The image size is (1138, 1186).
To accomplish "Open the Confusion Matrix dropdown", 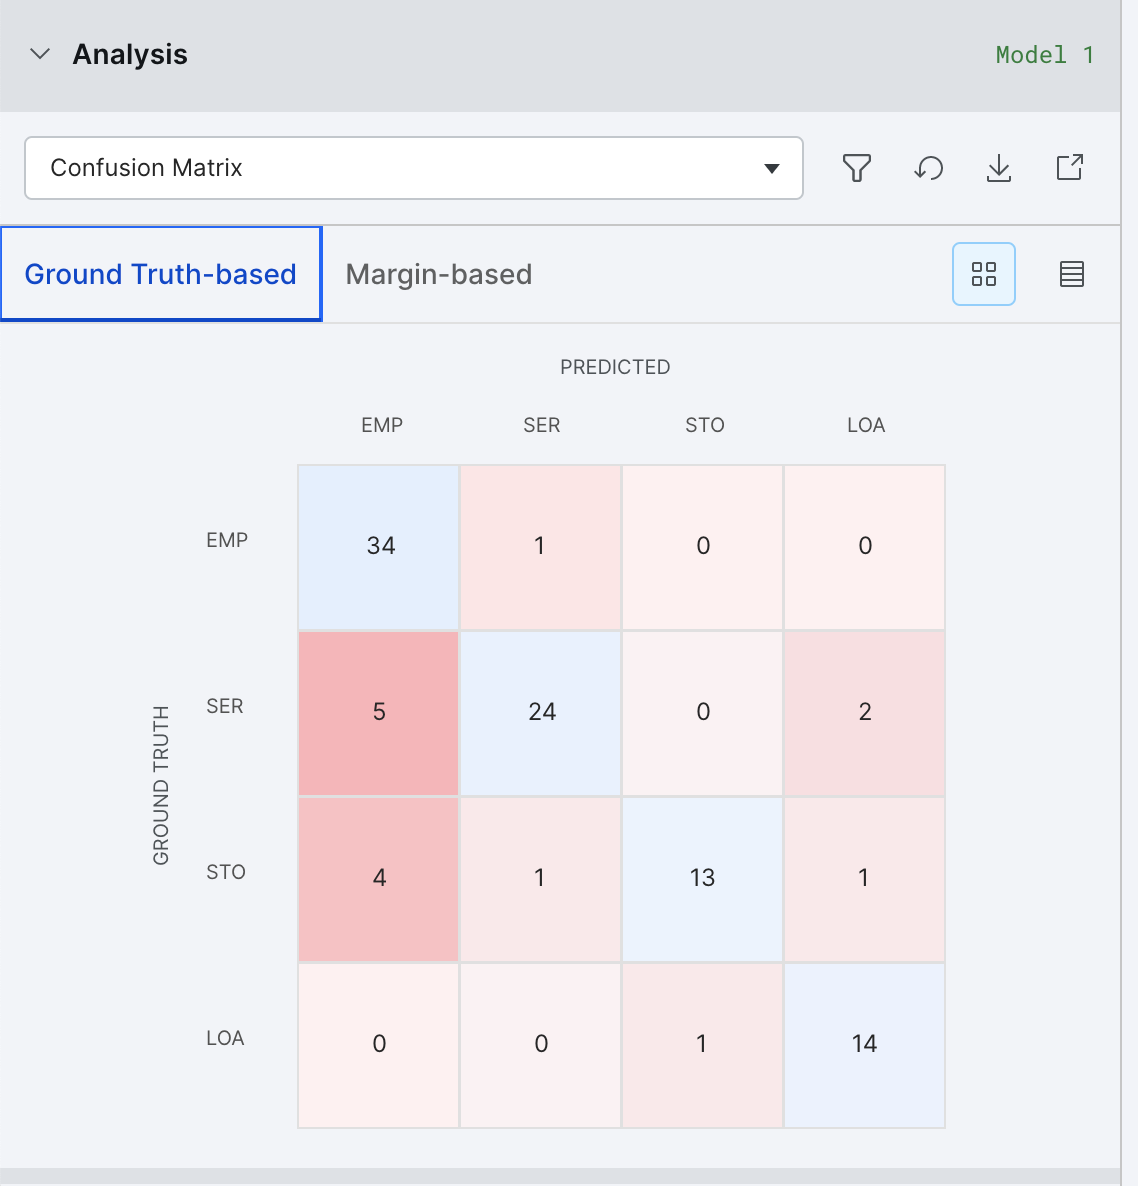I will [414, 168].
